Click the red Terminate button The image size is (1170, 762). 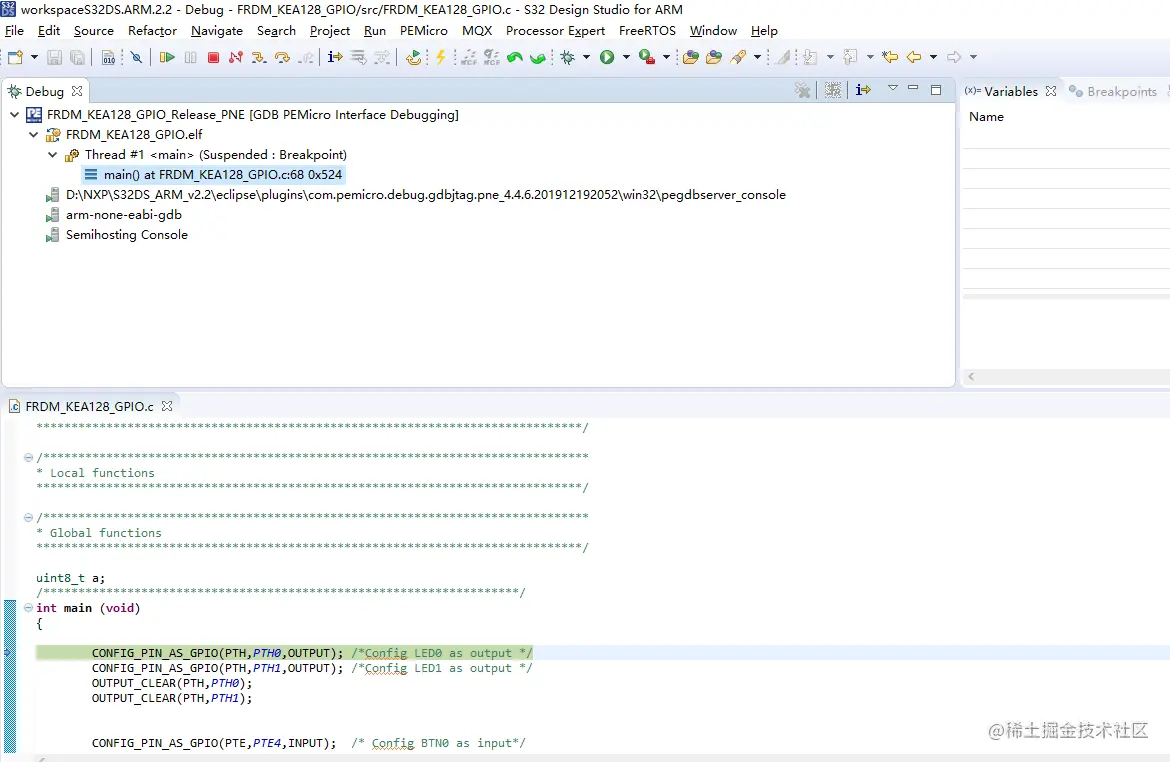click(x=213, y=57)
